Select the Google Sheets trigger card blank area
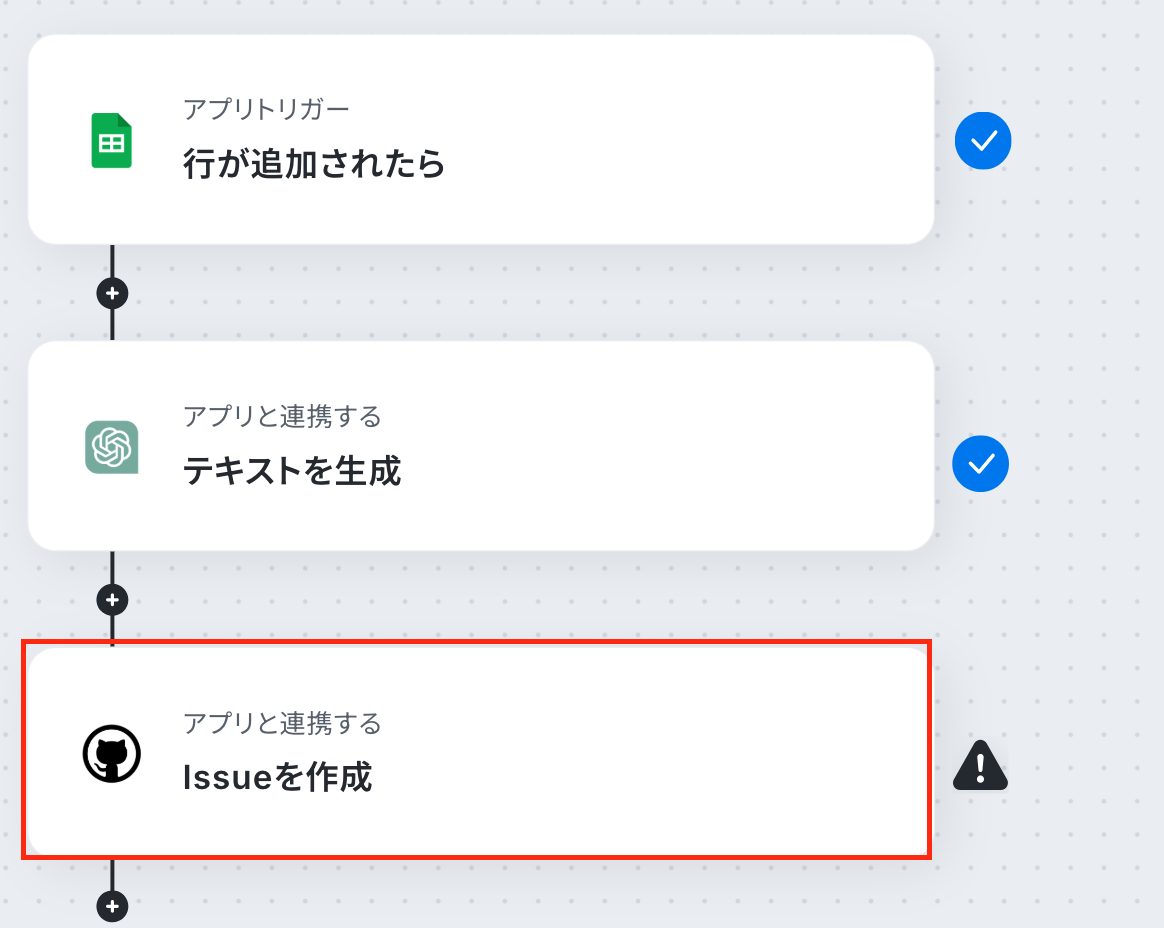Image resolution: width=1164 pixels, height=928 pixels. [668, 140]
